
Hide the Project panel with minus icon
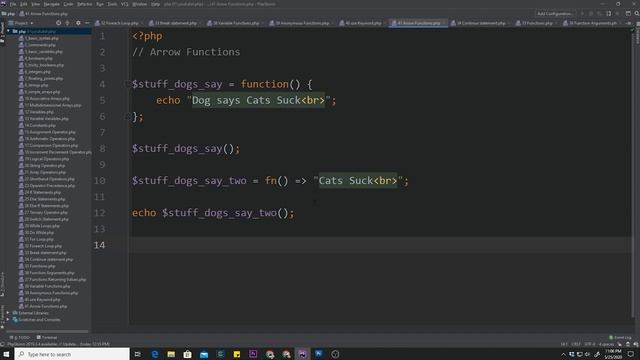point(87,23)
